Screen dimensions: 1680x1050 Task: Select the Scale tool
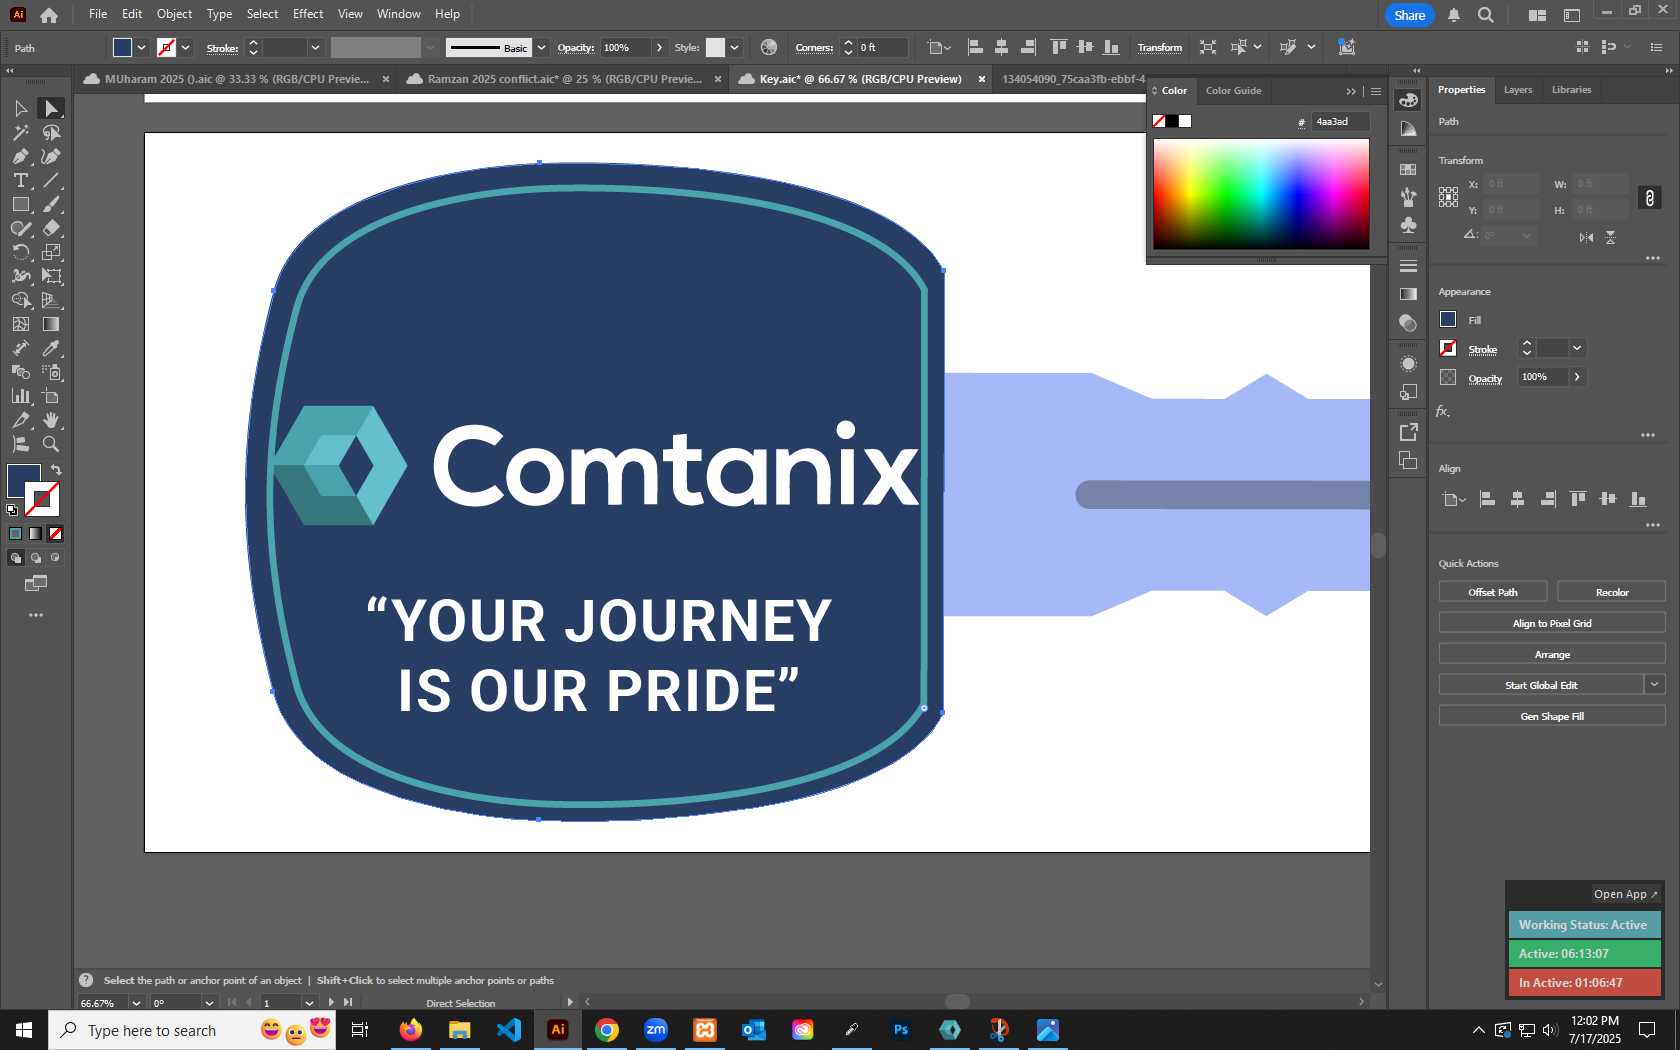51,252
